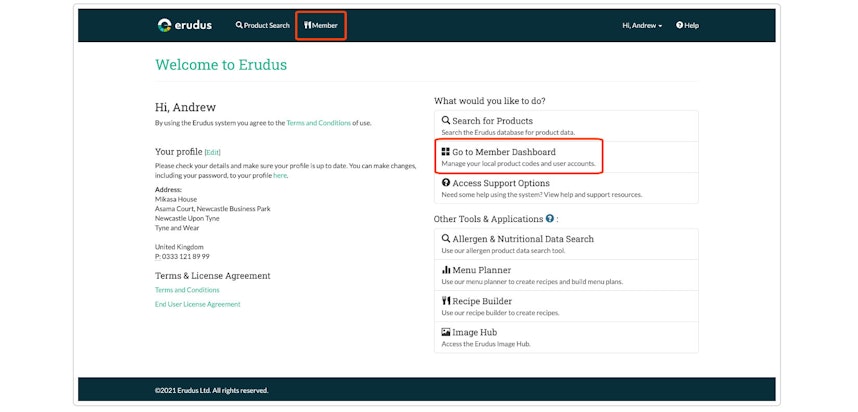Open Terms and Conditions under License Agreement
Screen dimensions: 858x412
point(187,290)
